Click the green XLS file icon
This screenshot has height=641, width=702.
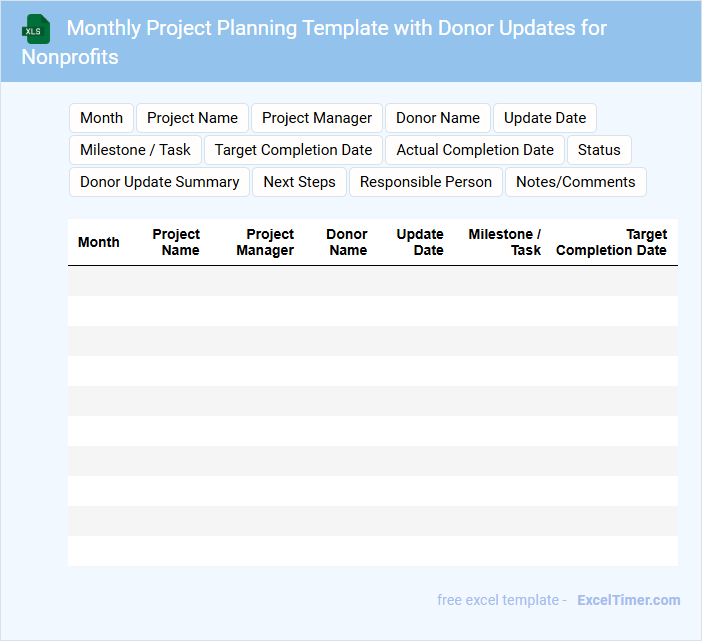pos(36,29)
